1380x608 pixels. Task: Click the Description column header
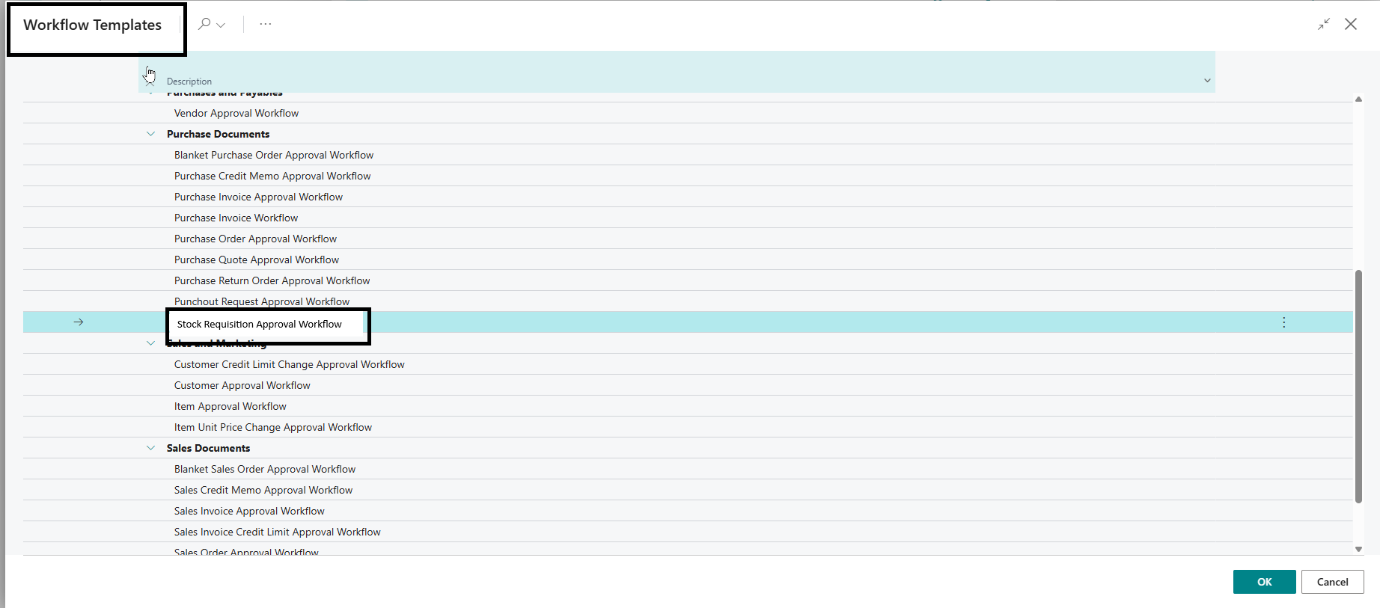tap(189, 81)
